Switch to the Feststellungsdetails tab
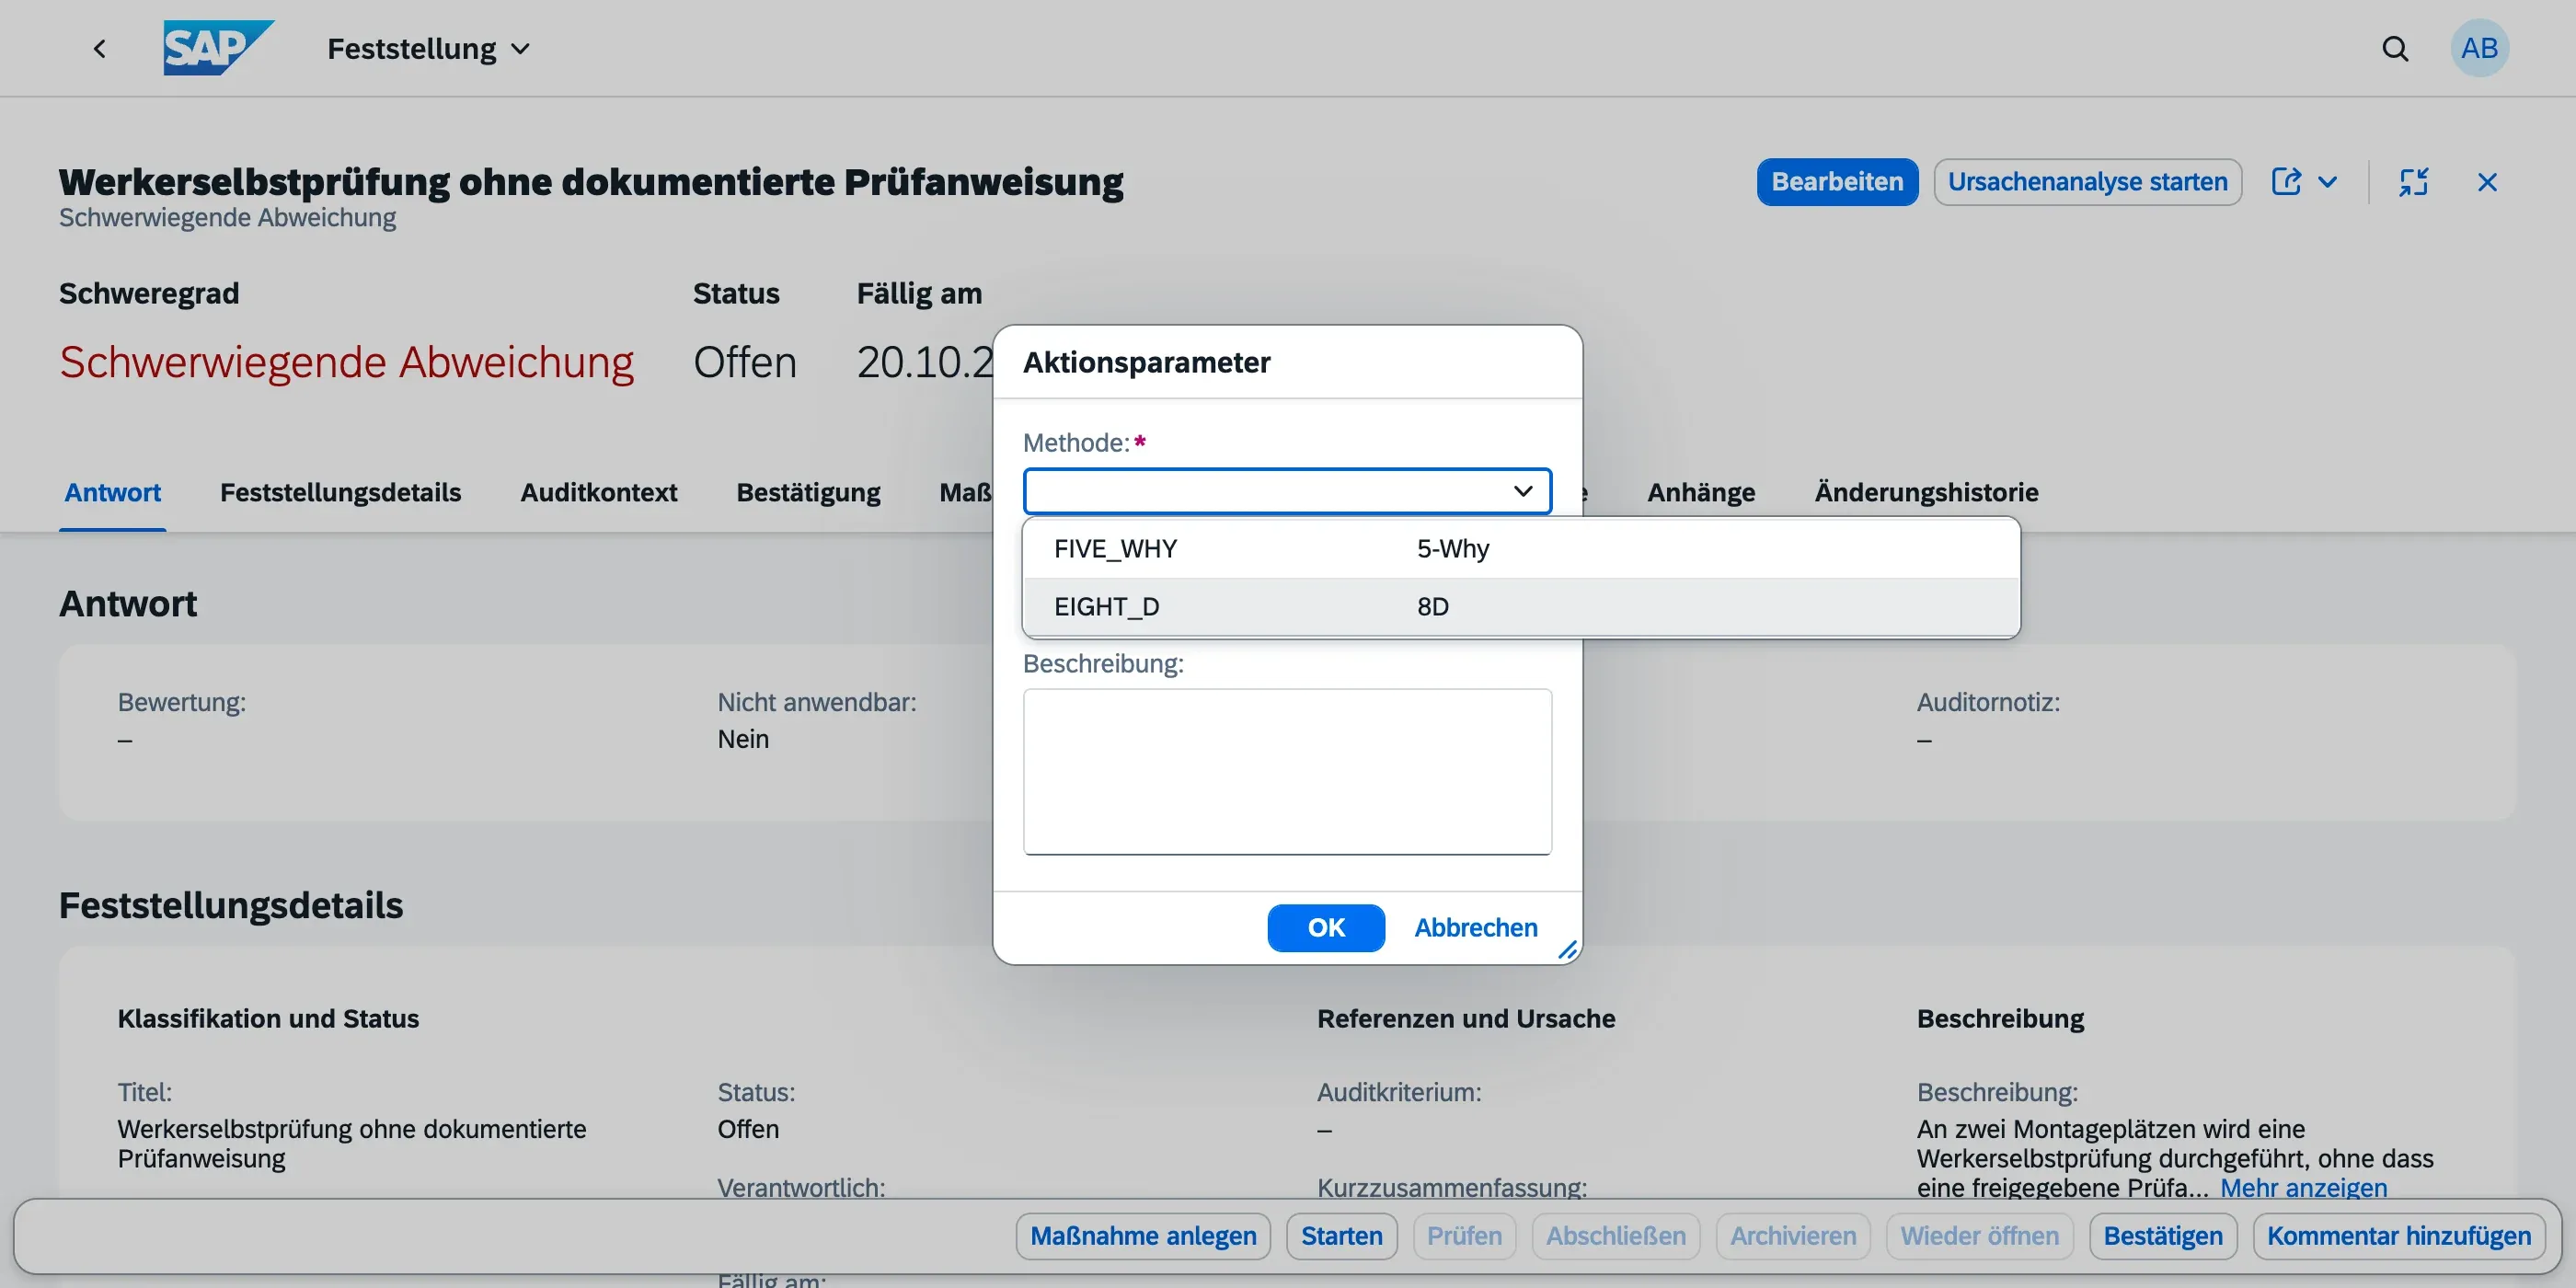Screen dimensions: 2576x1288 pos(340,492)
